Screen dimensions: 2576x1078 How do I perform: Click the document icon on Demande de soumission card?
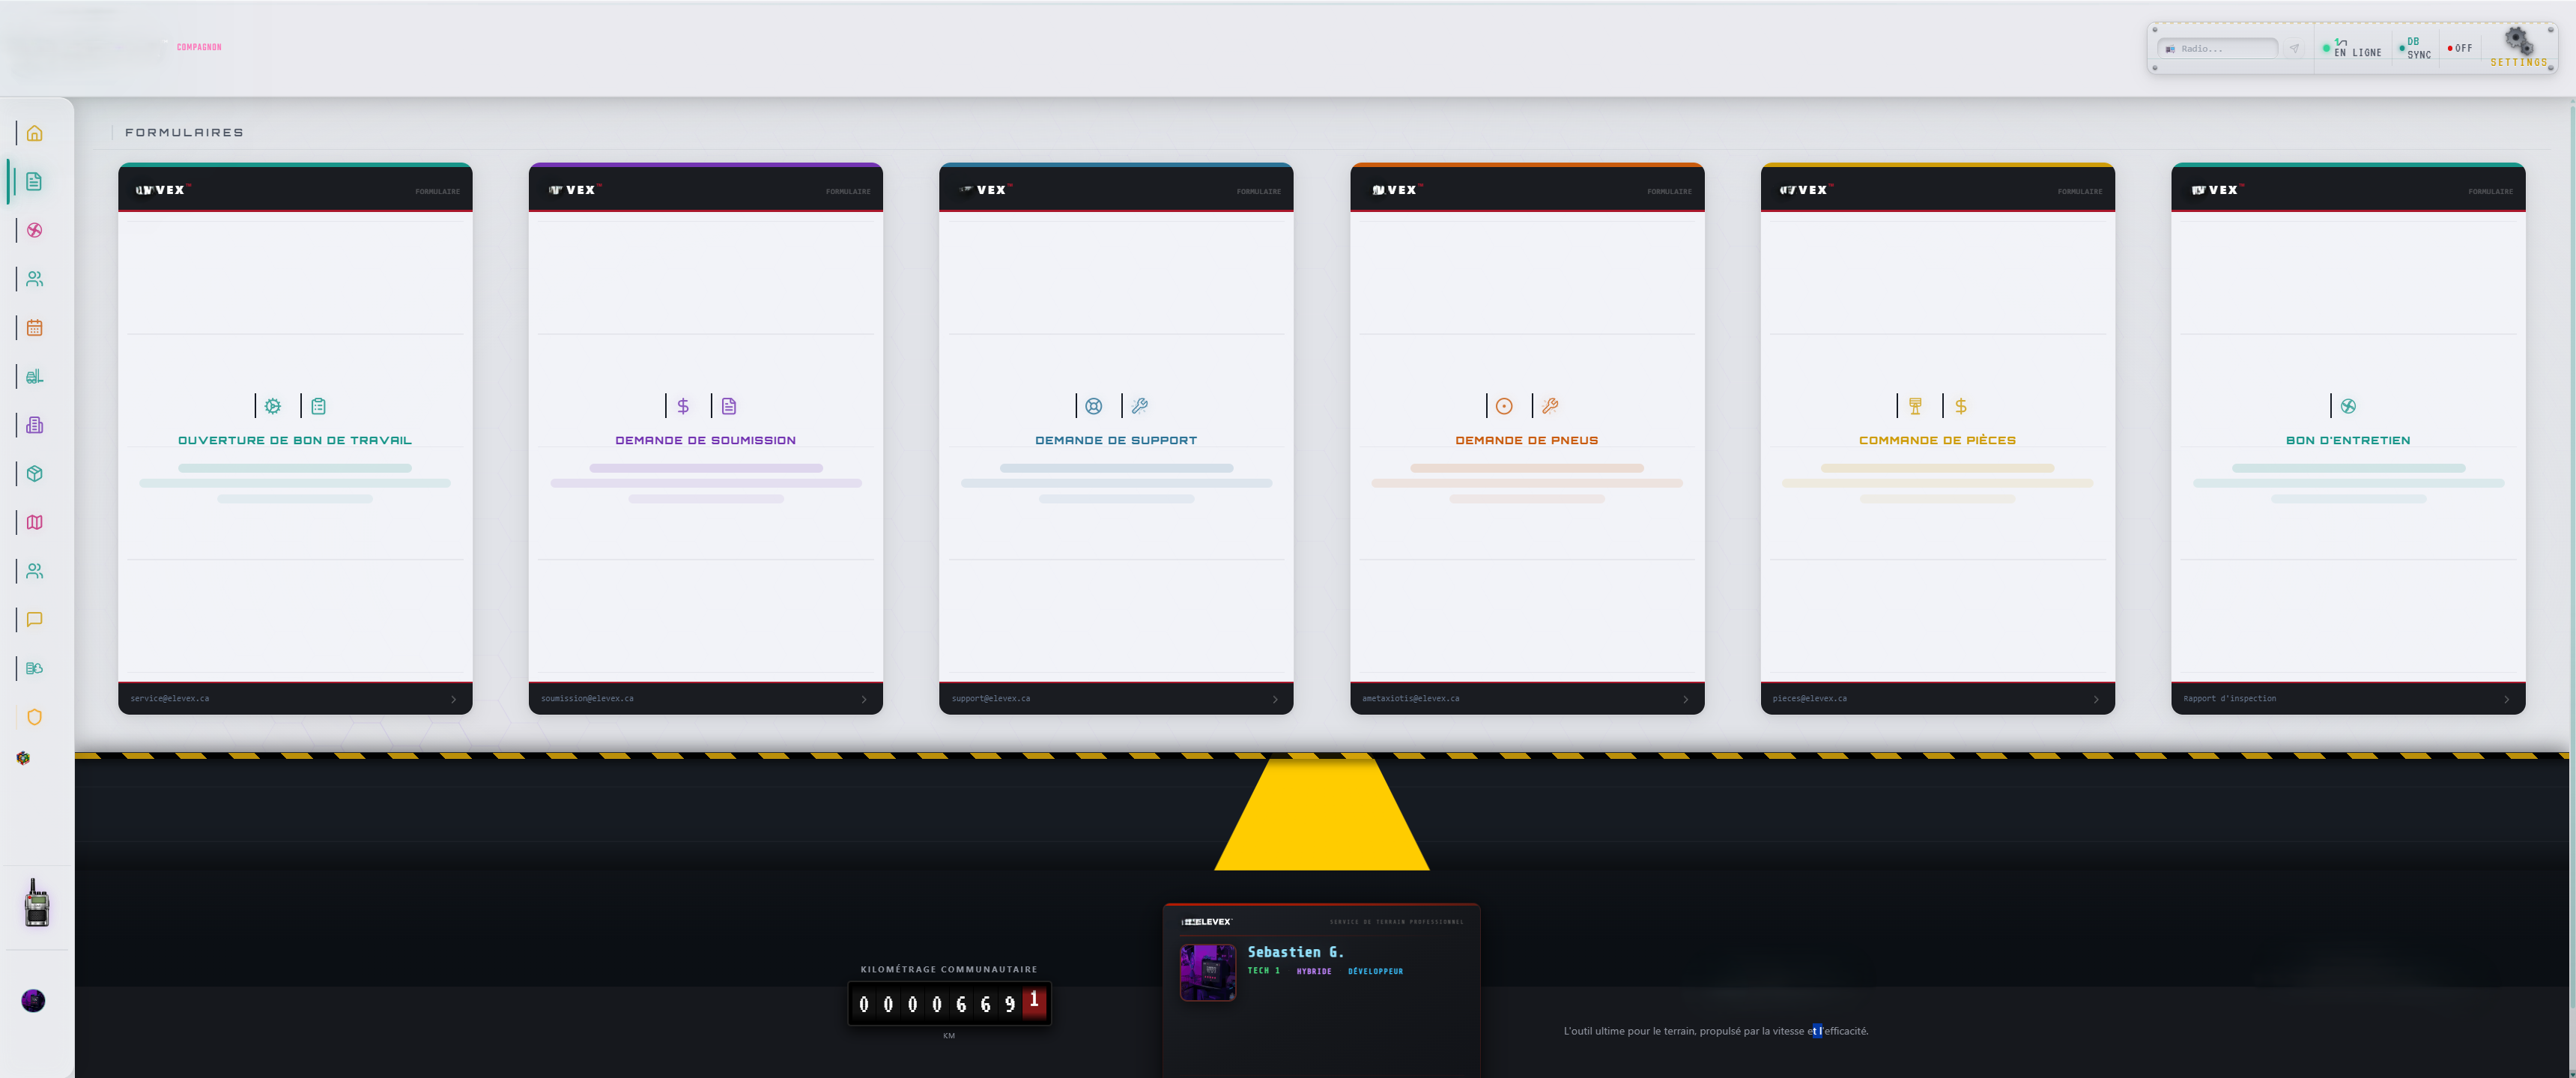pos(729,406)
